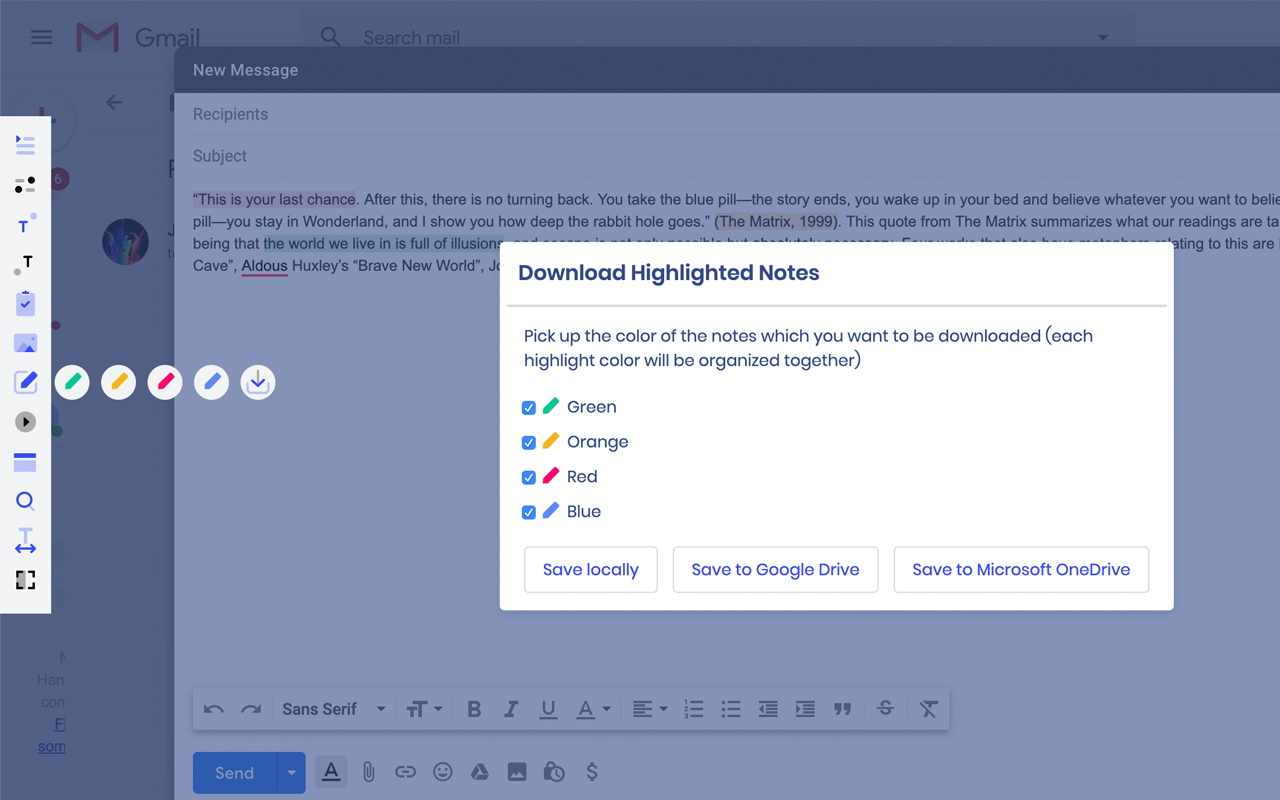Insert an emoji in the email
This screenshot has height=800, width=1280.
[442, 771]
